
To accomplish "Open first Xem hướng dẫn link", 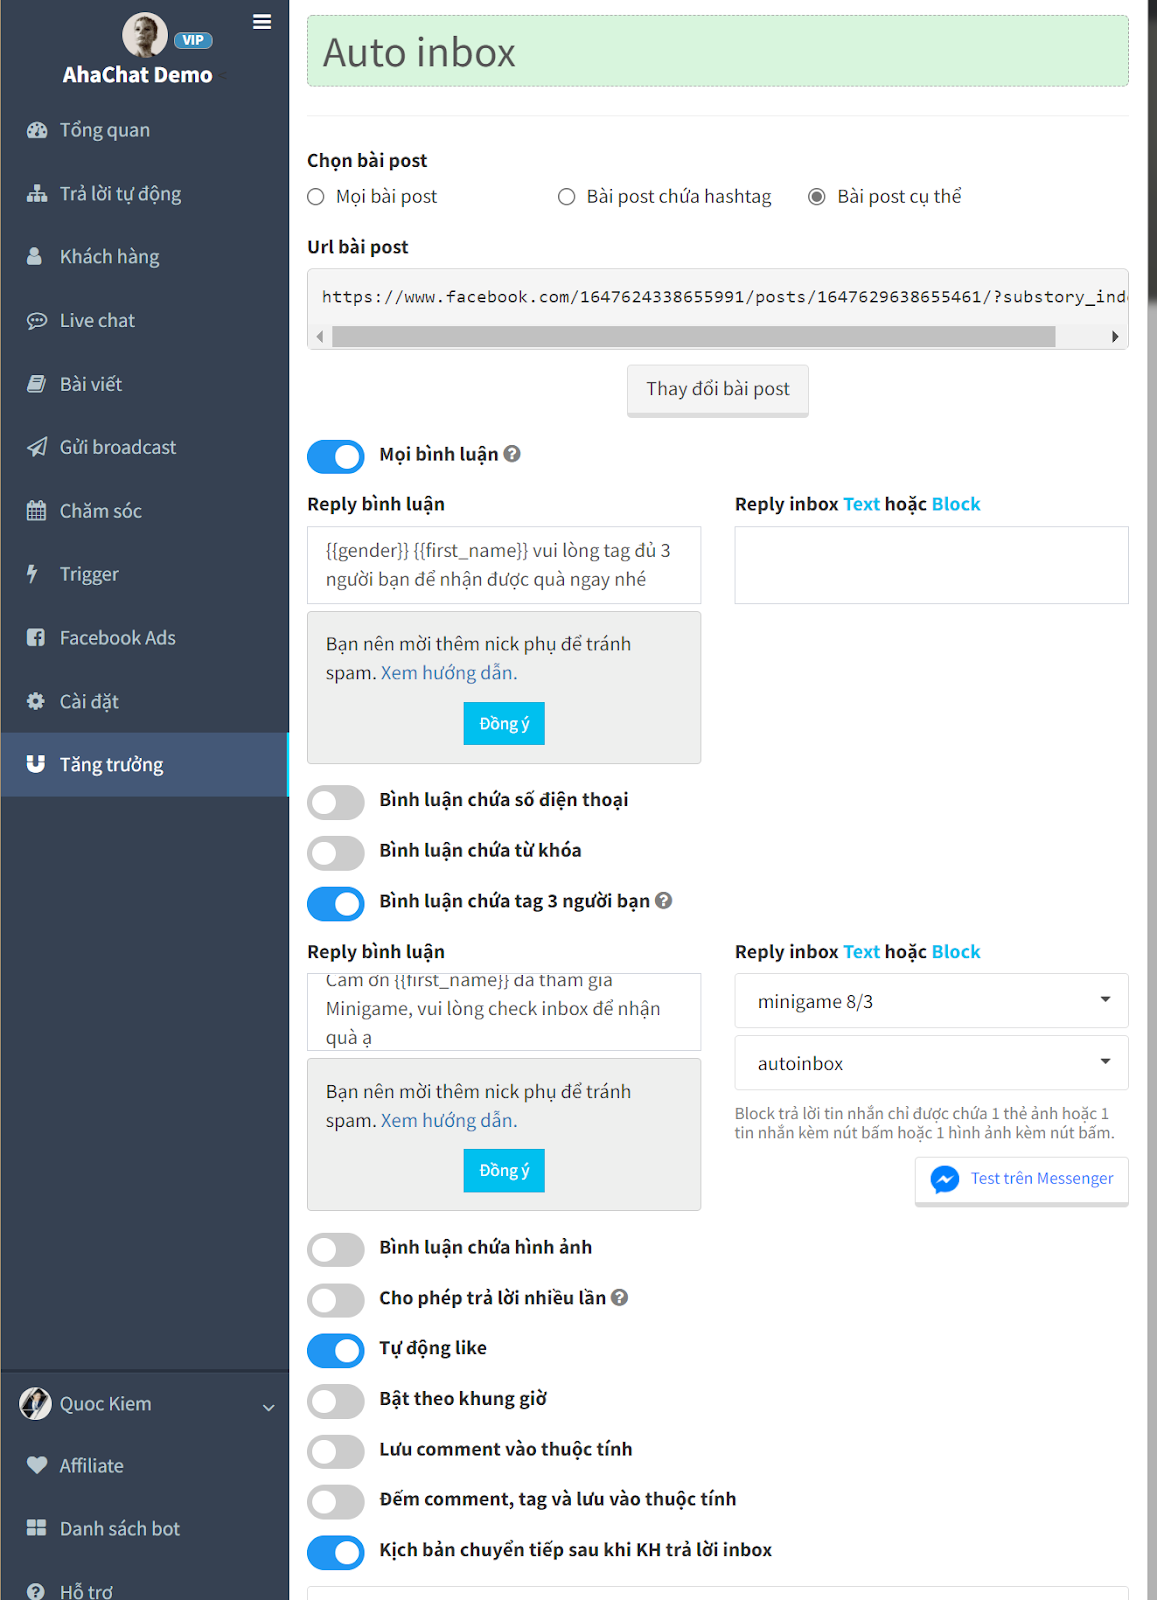I will click(x=449, y=673).
